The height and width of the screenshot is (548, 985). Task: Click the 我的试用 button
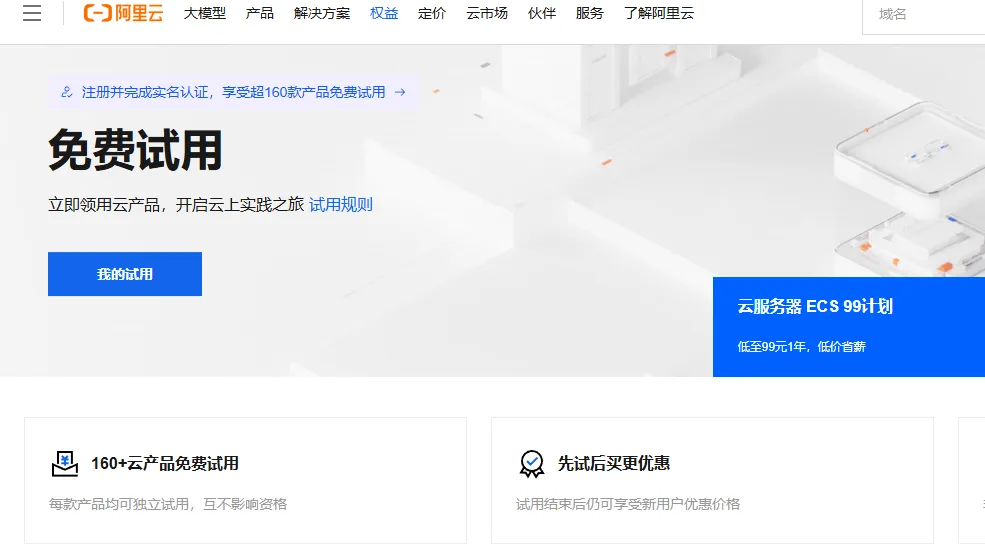125,274
